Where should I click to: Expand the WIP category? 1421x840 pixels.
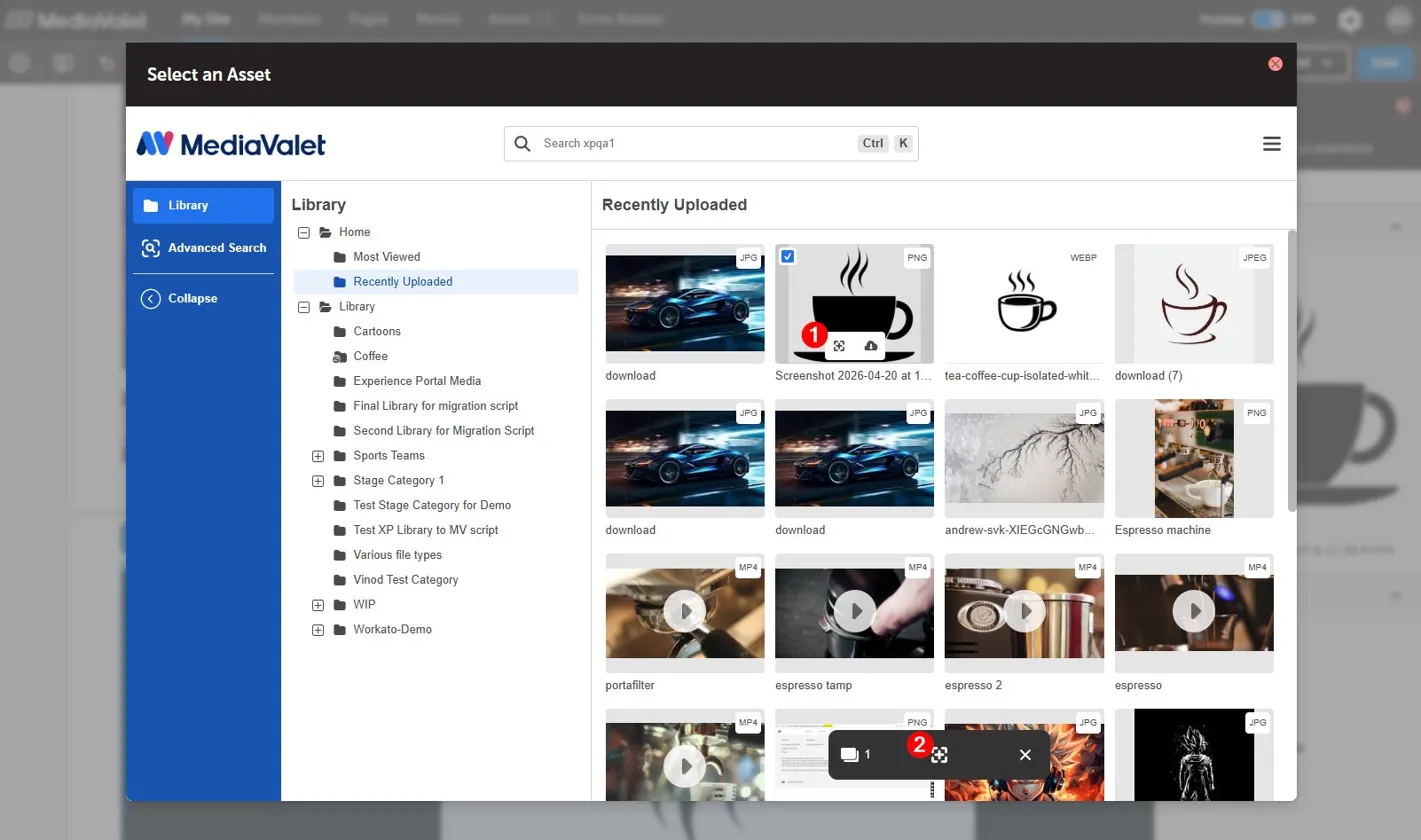[x=318, y=605]
